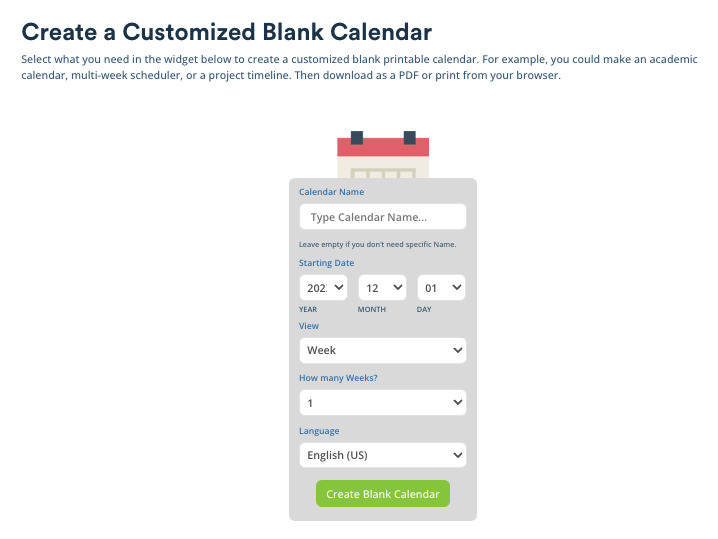Focus the Calendar Name text field
The image size is (718, 539).
[382, 217]
